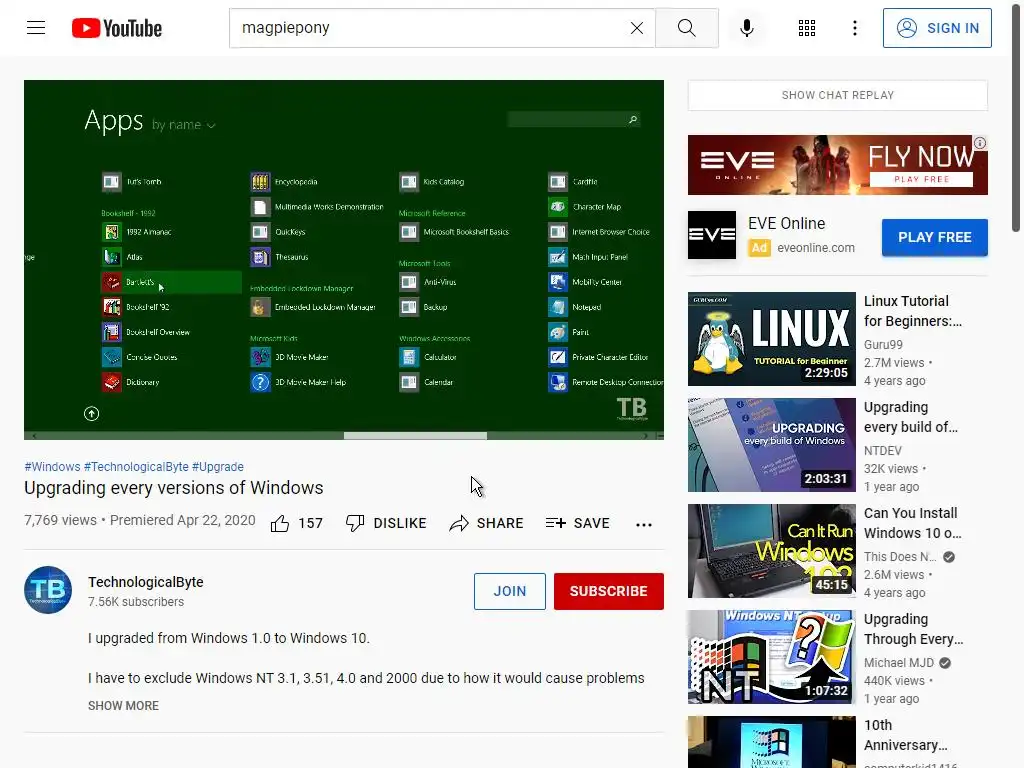Open the TechnologicalByte channel name link
The width and height of the screenshot is (1024, 768).
click(146, 582)
